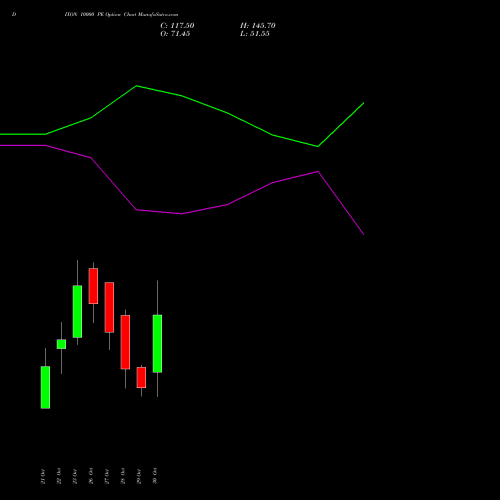The image size is (500, 500).
Task: Select the tall green candlestick for 23 Oct
Action: coord(77,311)
